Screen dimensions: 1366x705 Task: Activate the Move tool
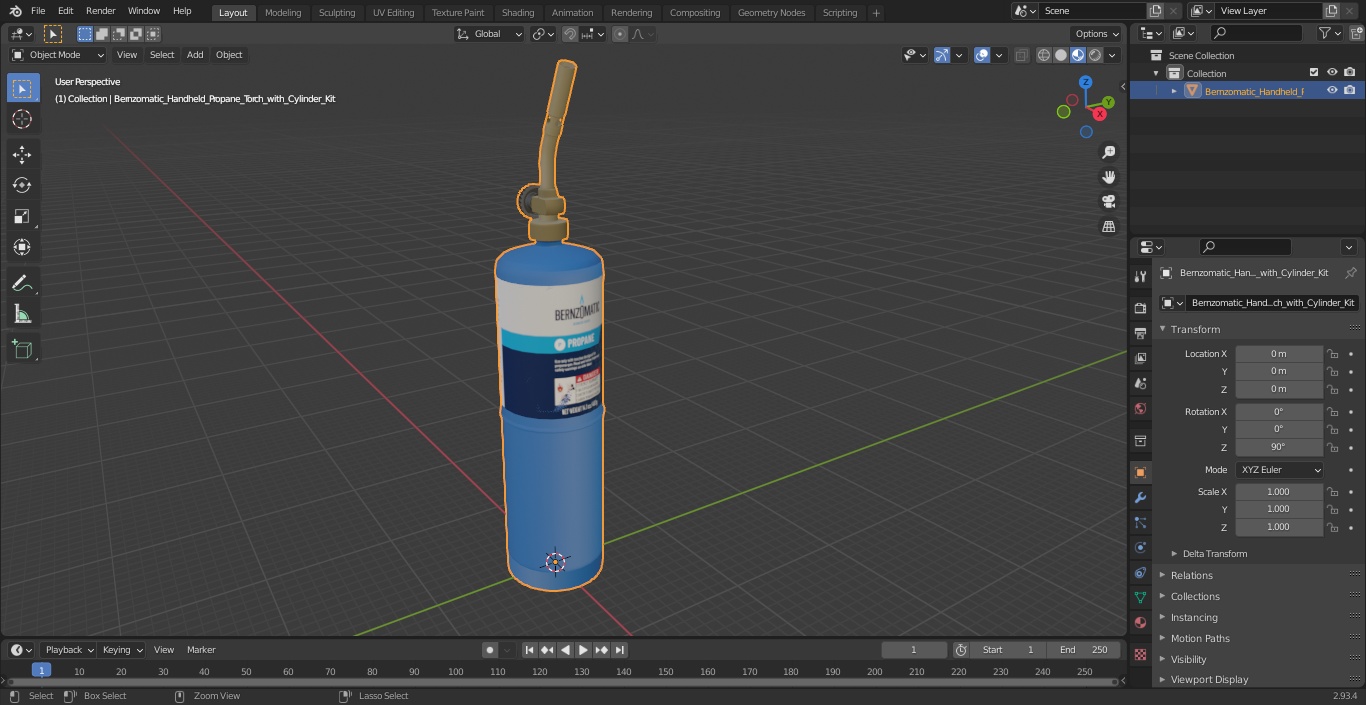pos(22,154)
